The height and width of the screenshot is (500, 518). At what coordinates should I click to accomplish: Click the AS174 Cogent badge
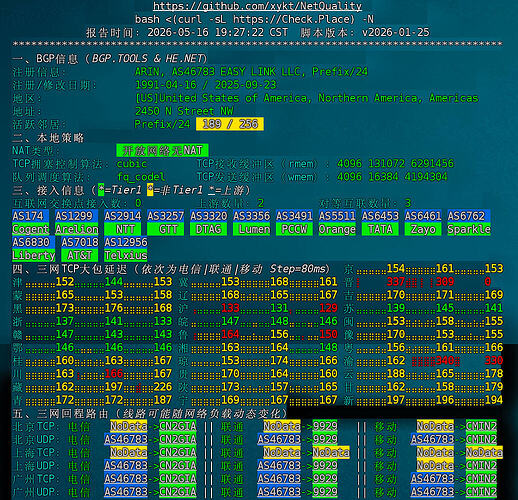(30, 223)
